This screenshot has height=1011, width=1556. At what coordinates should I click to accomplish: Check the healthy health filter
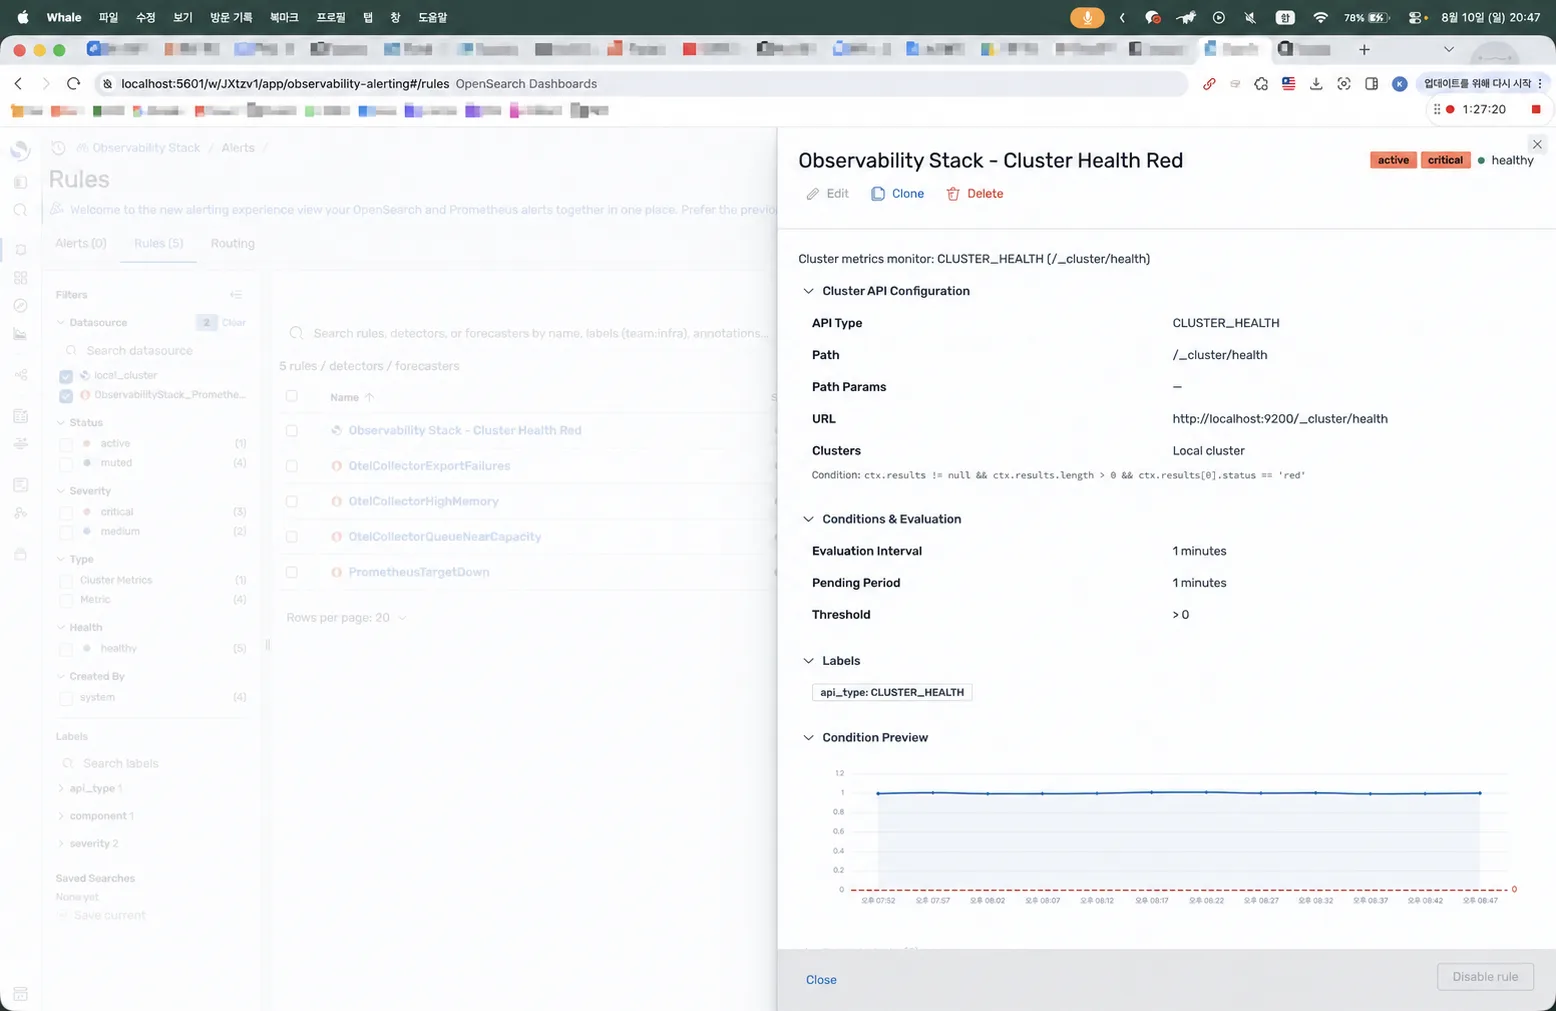66,649
